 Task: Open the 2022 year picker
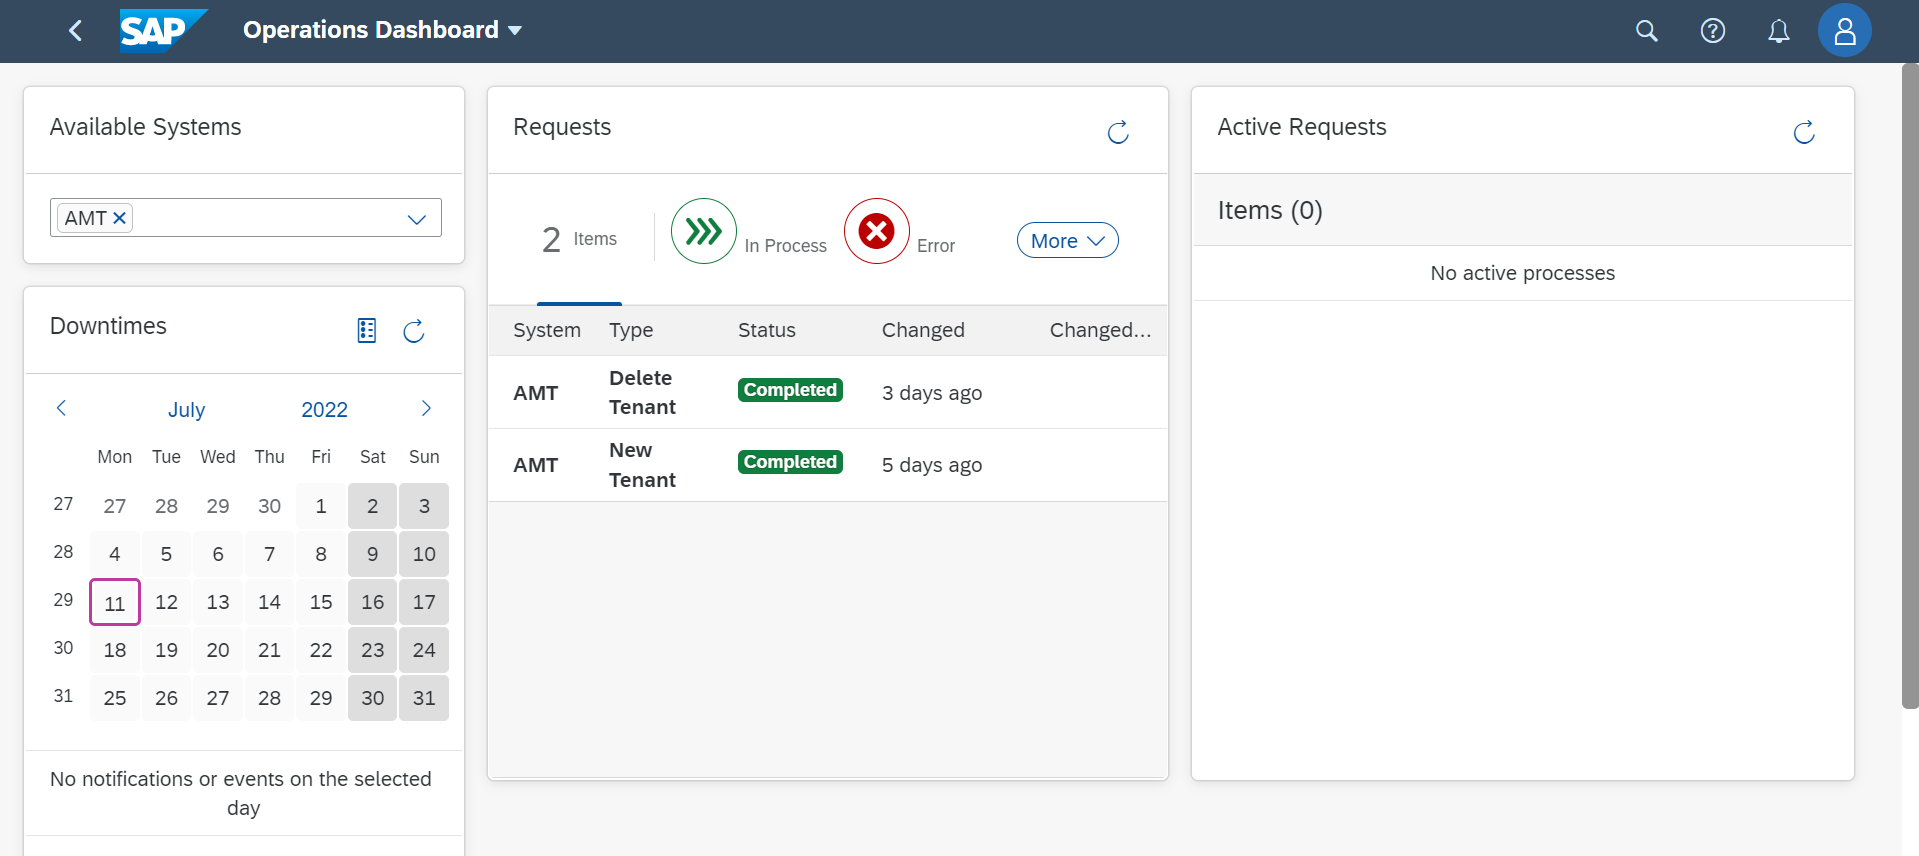pyautogui.click(x=324, y=410)
